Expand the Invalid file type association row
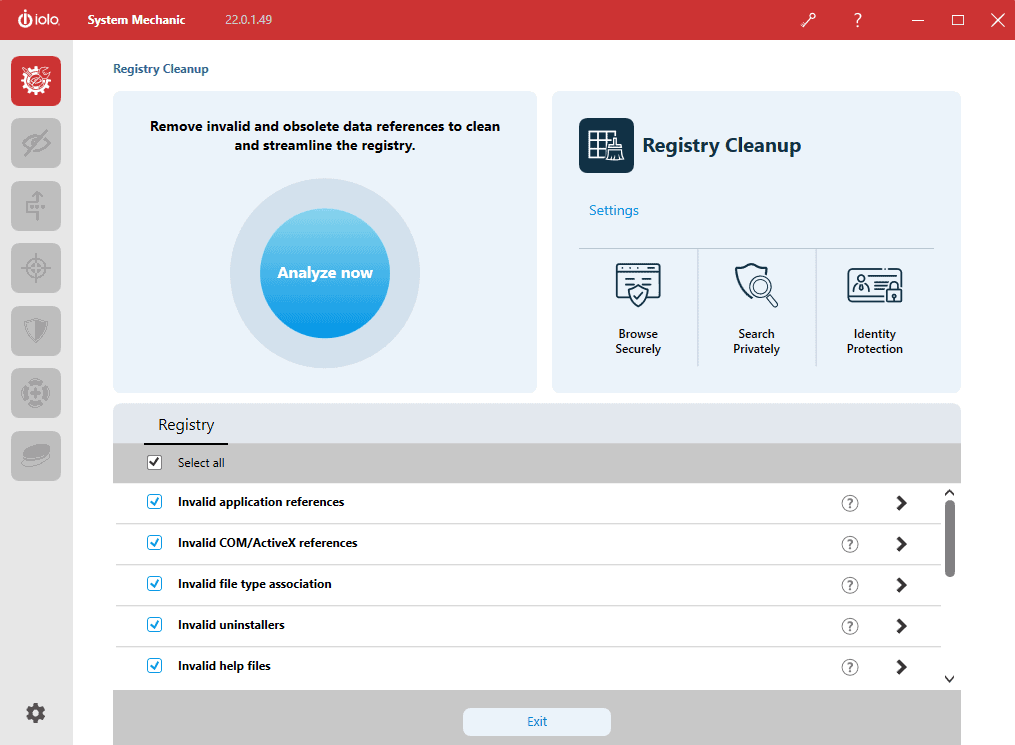The height and width of the screenshot is (745, 1015). [901, 585]
